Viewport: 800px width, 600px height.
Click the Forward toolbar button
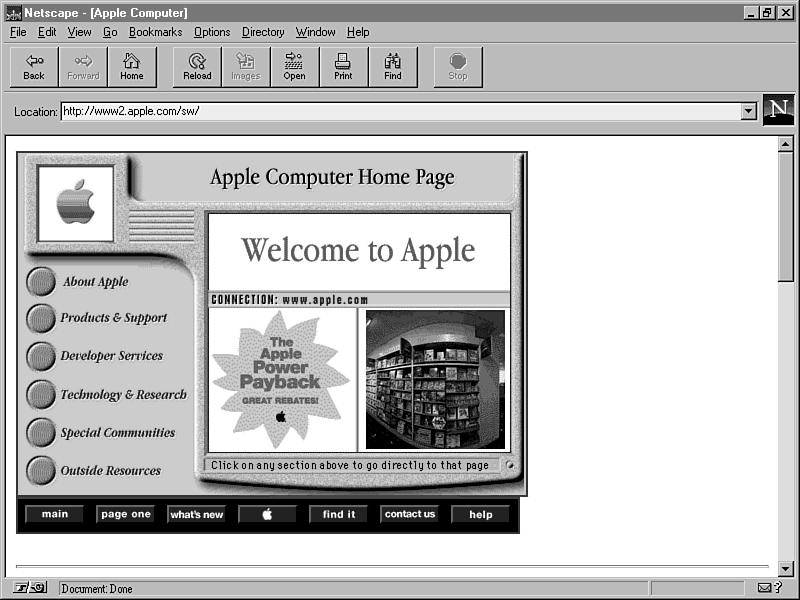(x=83, y=67)
